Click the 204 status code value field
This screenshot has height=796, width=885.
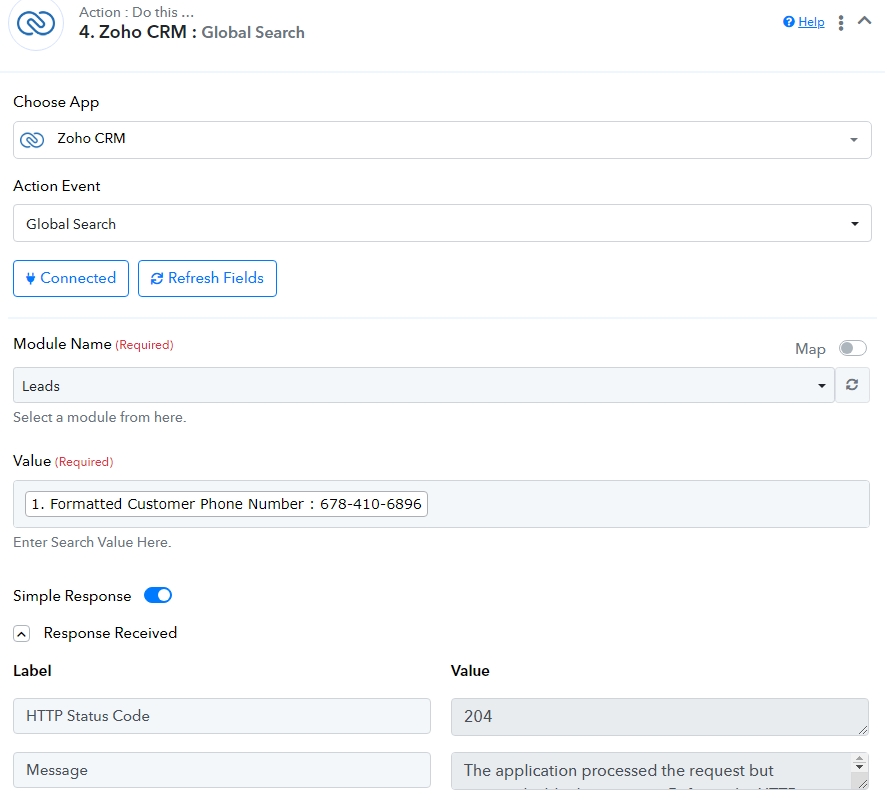(660, 716)
